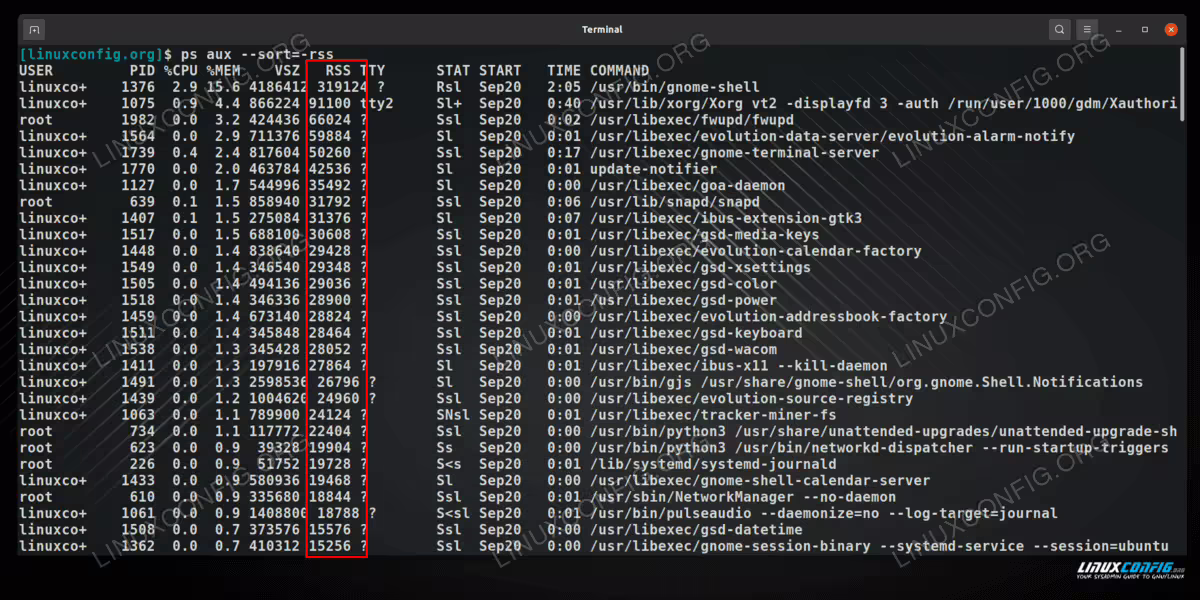The height and width of the screenshot is (600, 1200).
Task: Click the PID column header
Action: [x=142, y=71]
